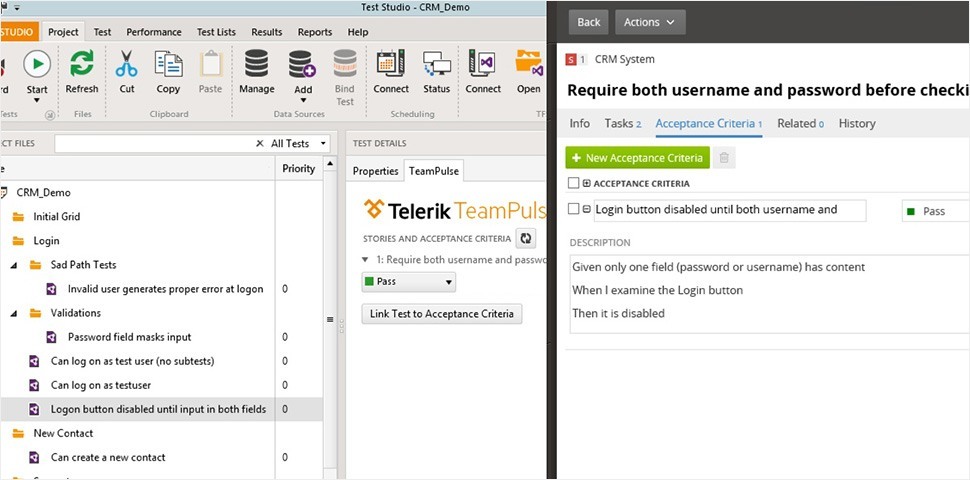Image resolution: width=970 pixels, height=480 pixels.
Task: Open the Results ribbon tab
Action: 267,32
